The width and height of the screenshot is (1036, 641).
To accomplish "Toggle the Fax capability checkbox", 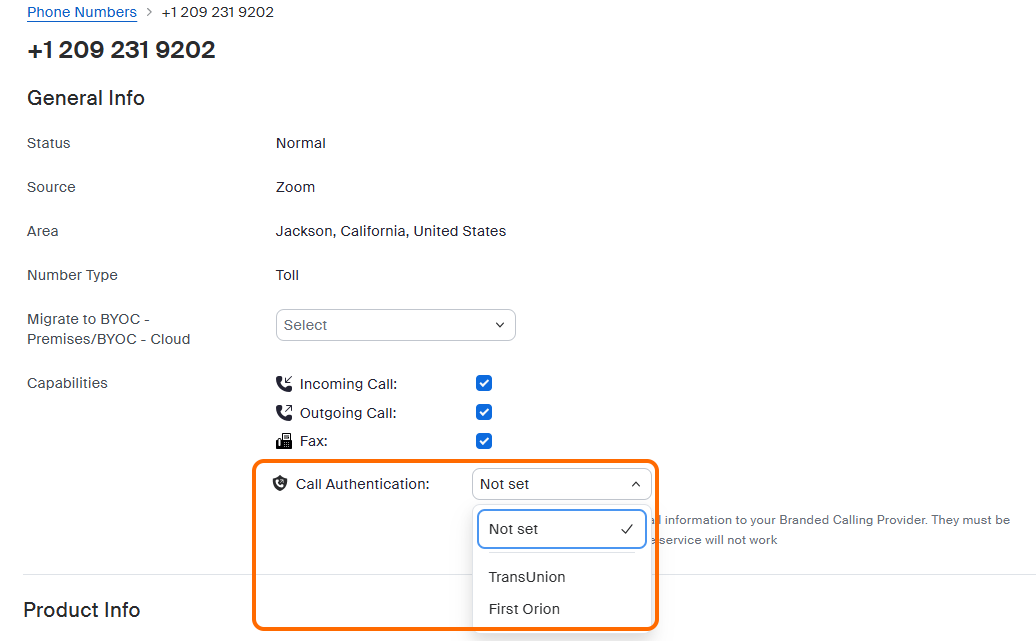I will (484, 441).
